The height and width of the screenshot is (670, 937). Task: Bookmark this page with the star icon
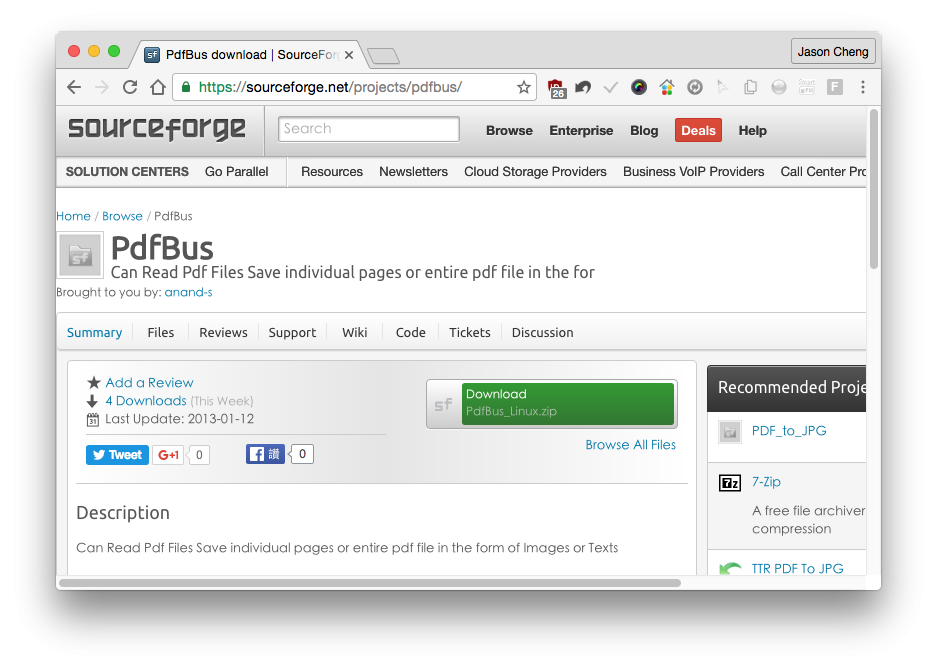coord(523,87)
